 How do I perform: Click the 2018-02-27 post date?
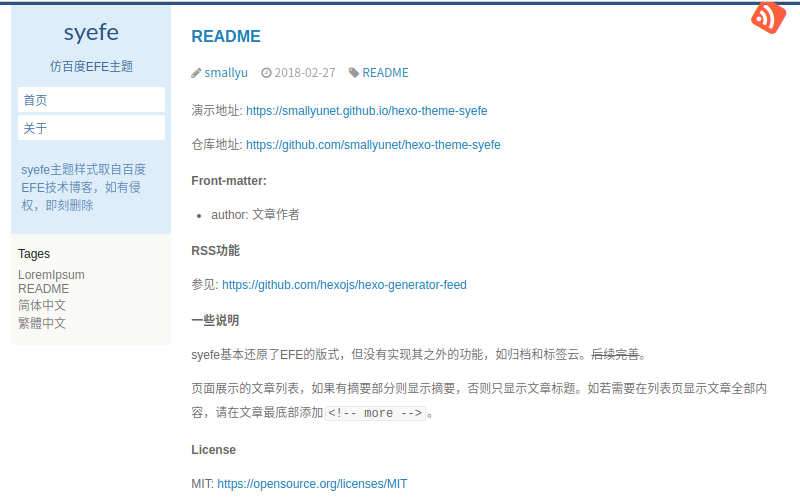pyautogui.click(x=305, y=73)
